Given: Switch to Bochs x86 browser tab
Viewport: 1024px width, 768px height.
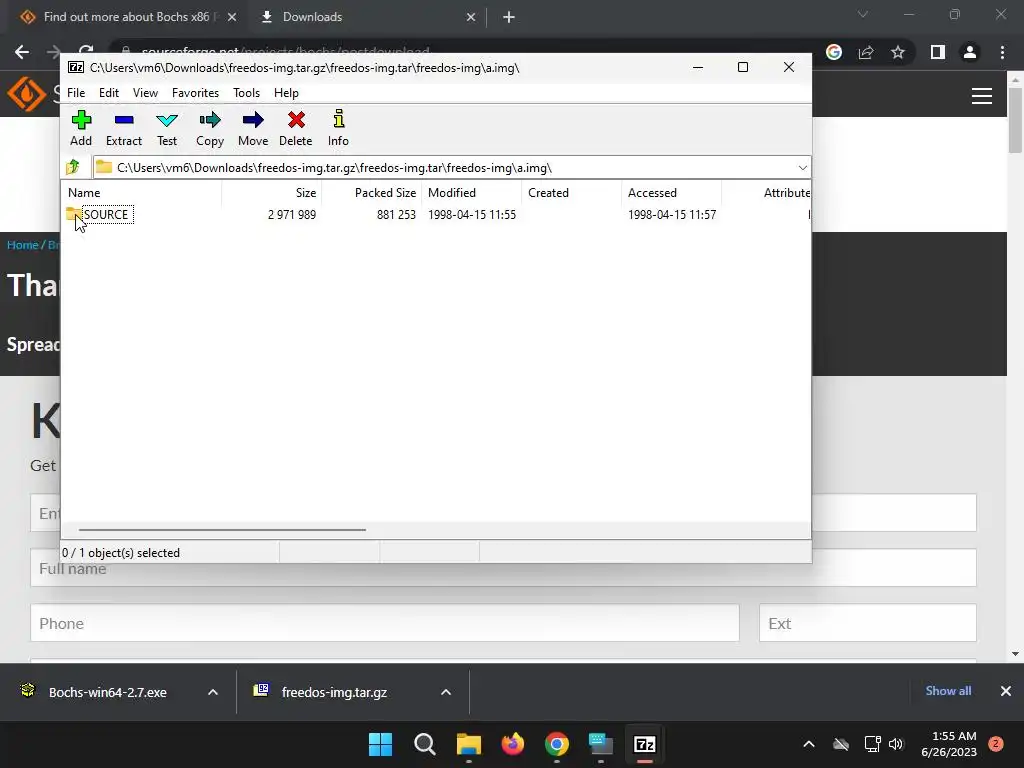Looking at the screenshot, I should [127, 17].
